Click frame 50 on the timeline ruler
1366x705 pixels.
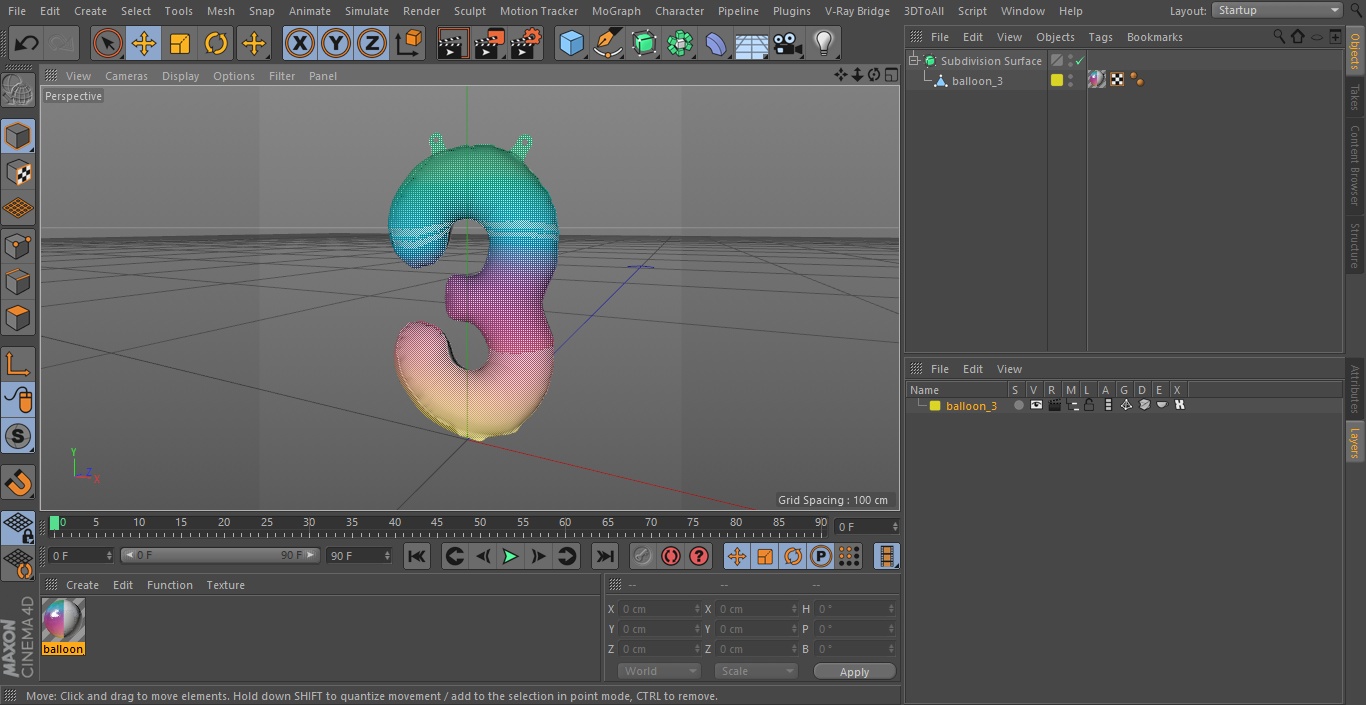click(x=480, y=522)
